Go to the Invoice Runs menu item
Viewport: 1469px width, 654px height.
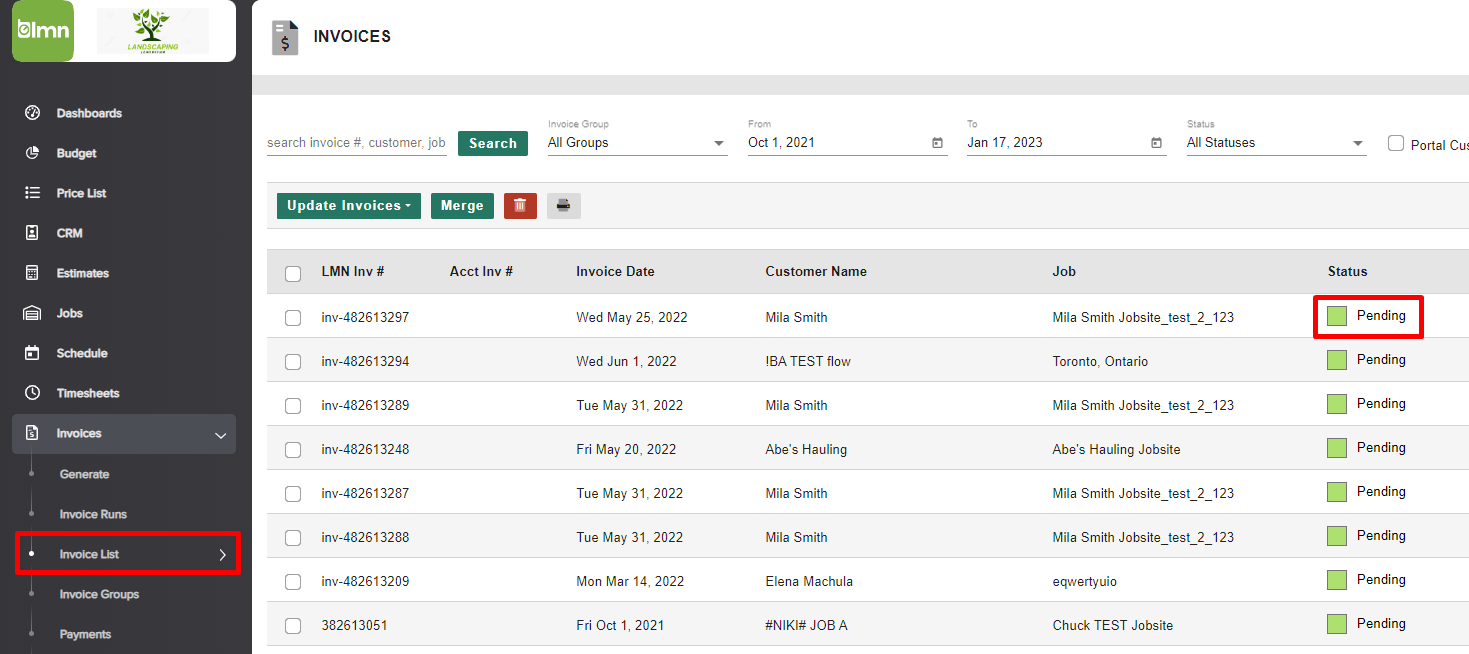pyautogui.click(x=95, y=514)
